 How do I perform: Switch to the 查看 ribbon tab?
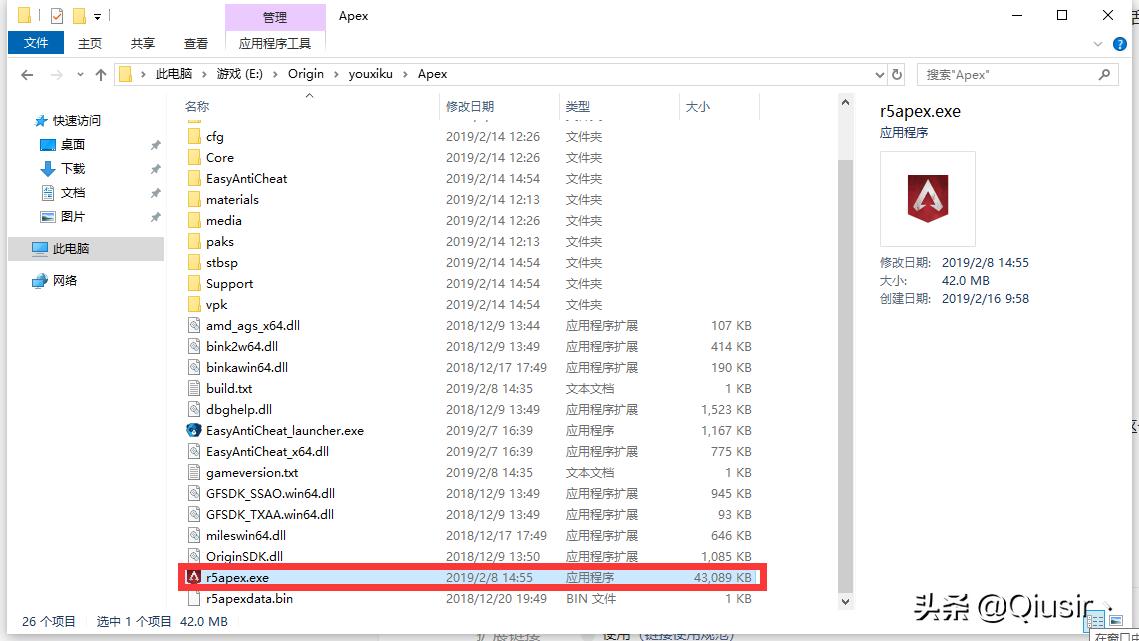(x=195, y=43)
